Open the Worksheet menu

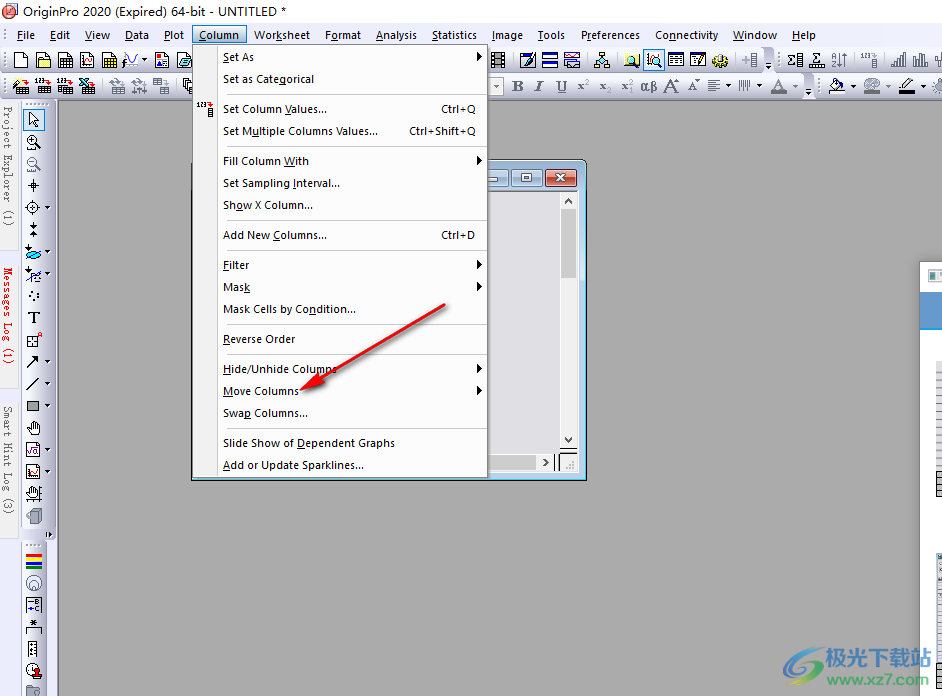click(282, 35)
